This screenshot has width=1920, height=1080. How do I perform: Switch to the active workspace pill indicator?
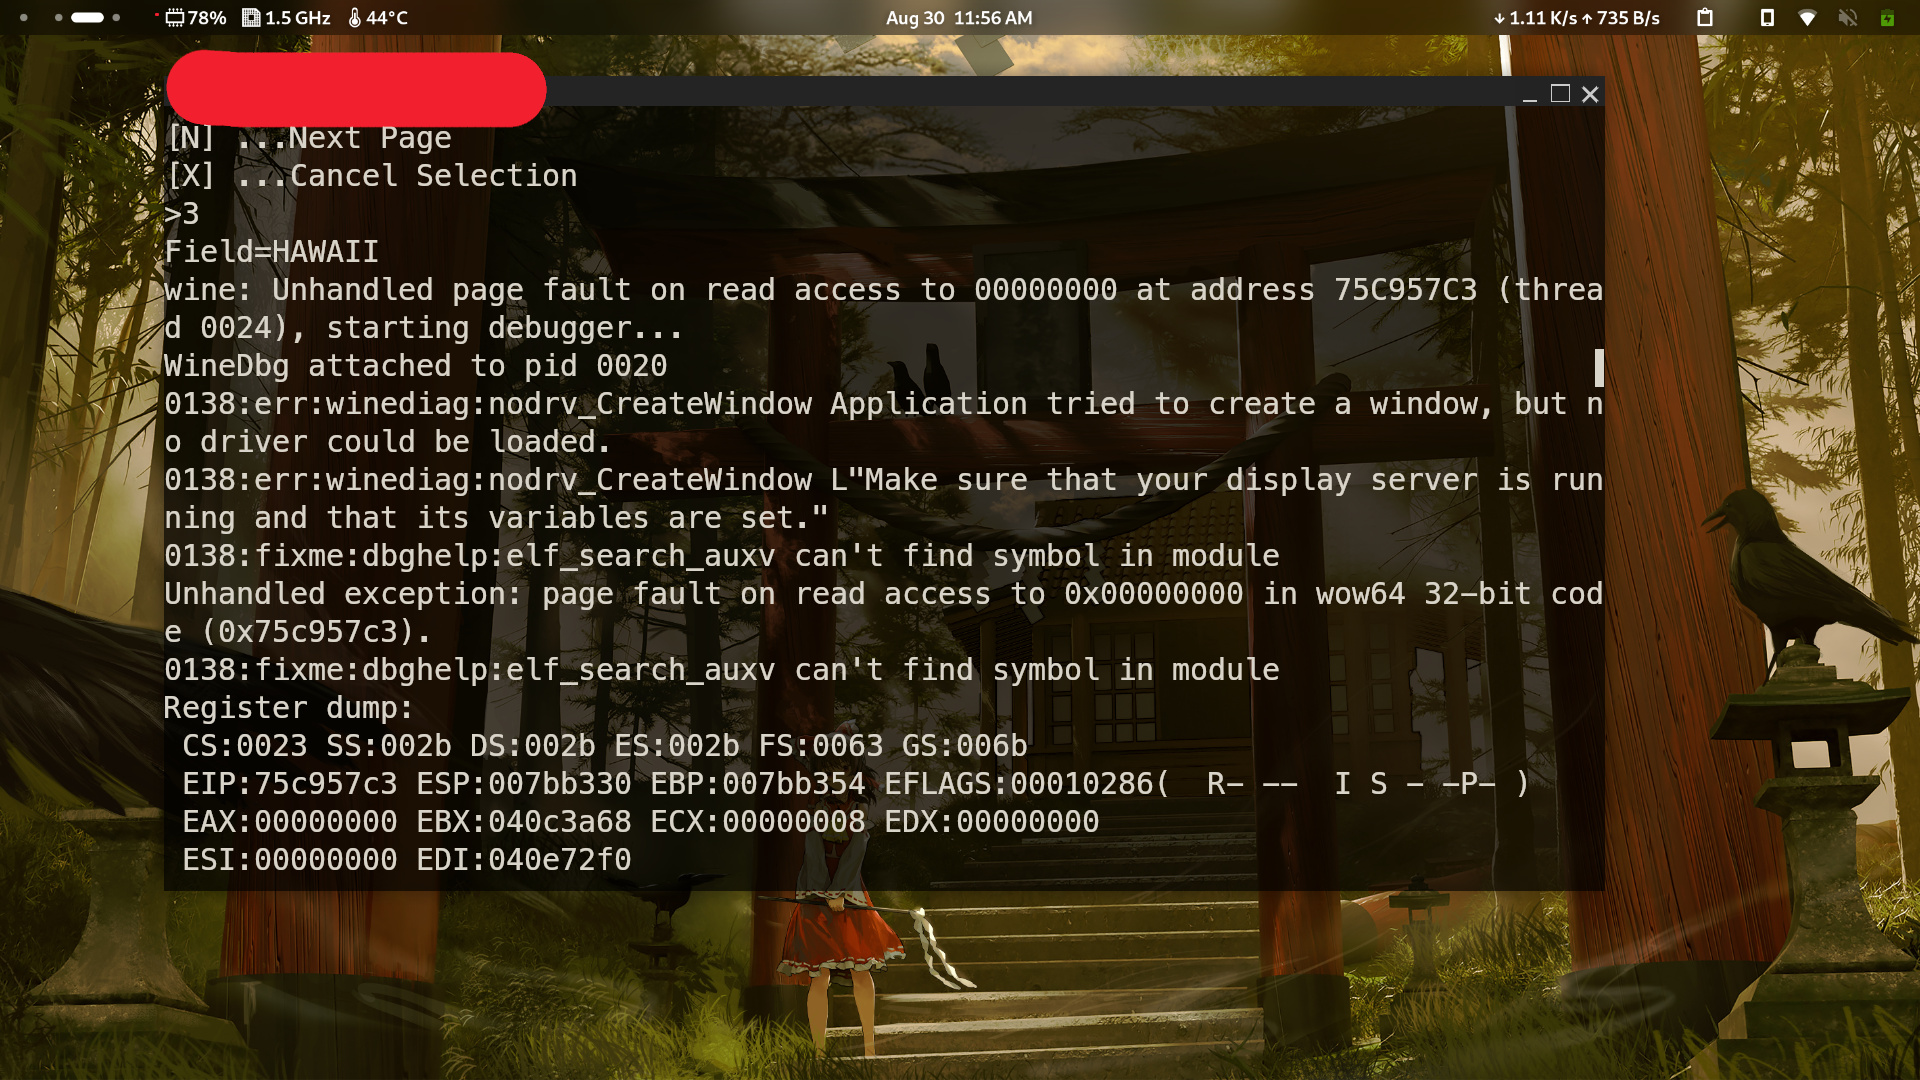coord(87,17)
